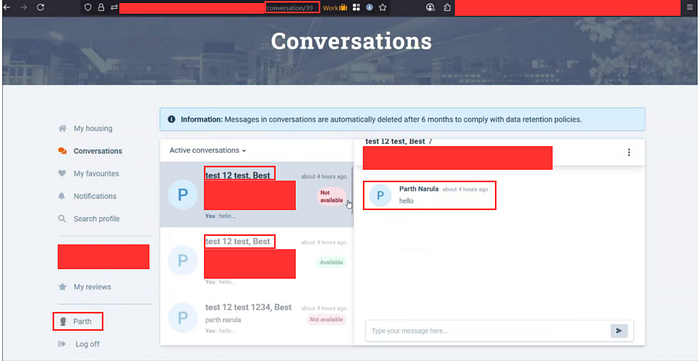Click the padlock site security icon
Screen dimensions: 700x361
coord(101,8)
